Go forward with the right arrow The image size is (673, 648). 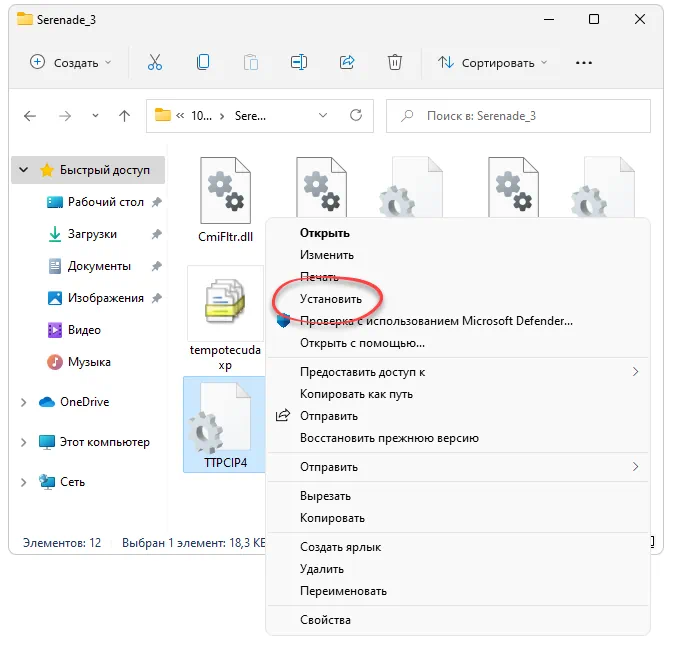pyautogui.click(x=65, y=116)
